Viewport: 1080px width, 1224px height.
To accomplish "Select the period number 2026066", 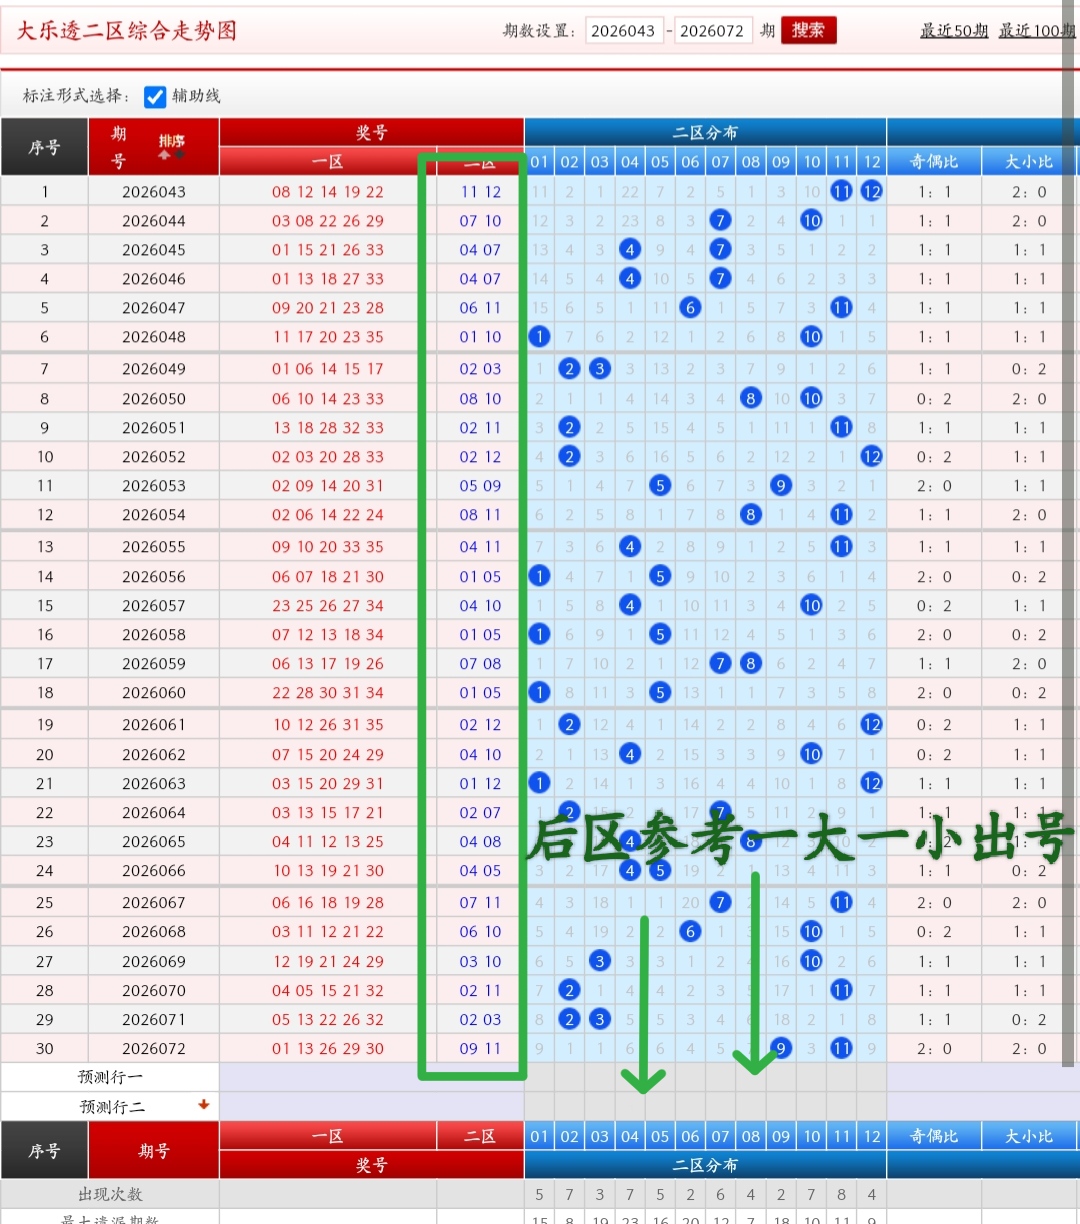I will (154, 870).
